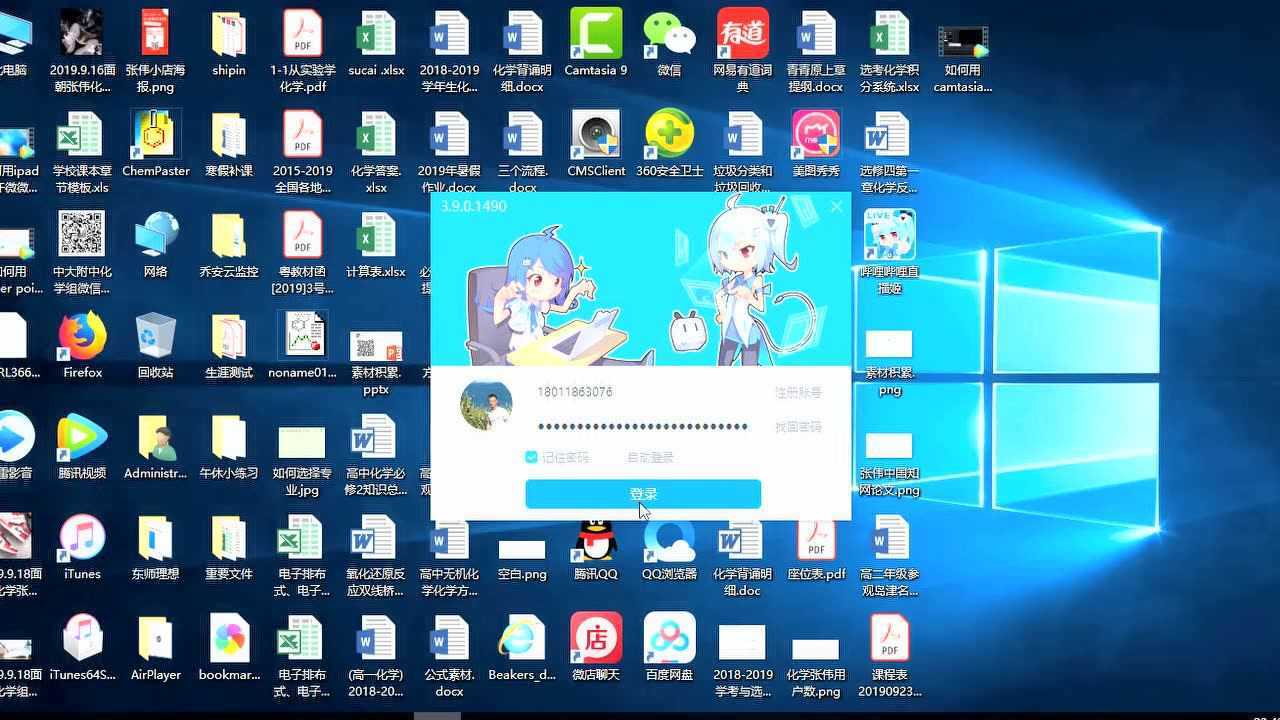The image size is (1280, 720).
Task: Open the Camtasia 9 desktop shortcut
Action: tap(596, 43)
